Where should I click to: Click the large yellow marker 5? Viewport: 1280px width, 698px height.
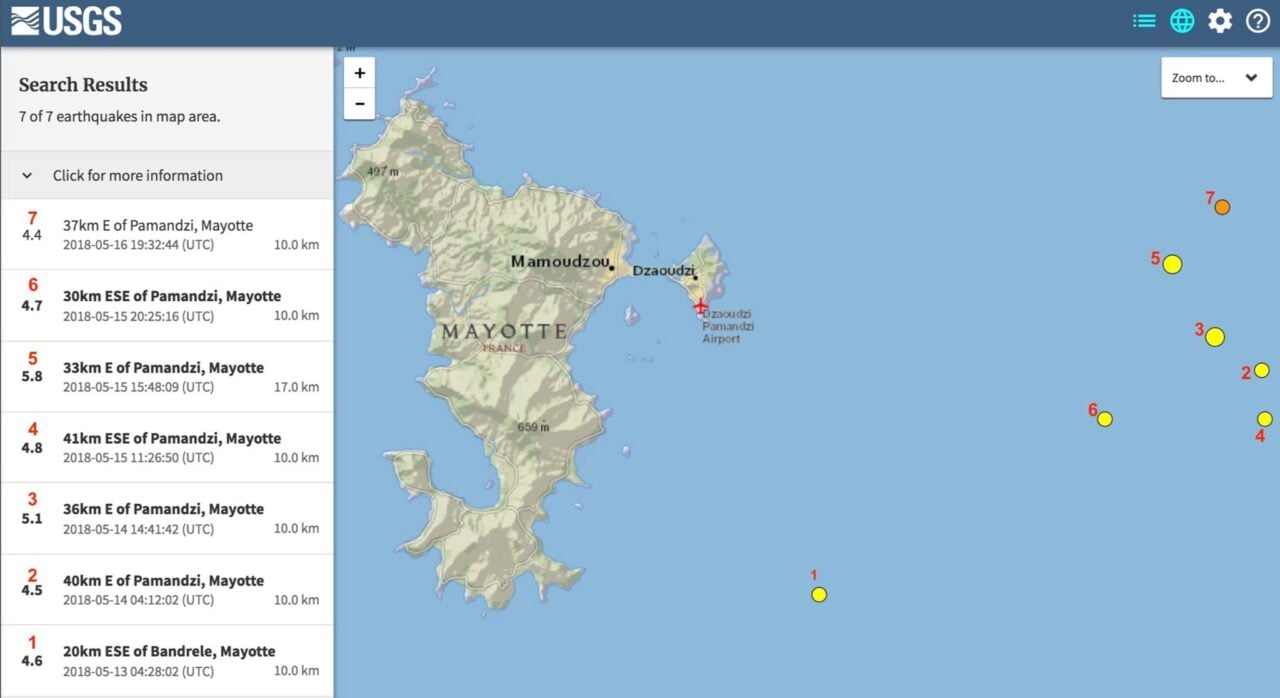pyautogui.click(x=1173, y=264)
